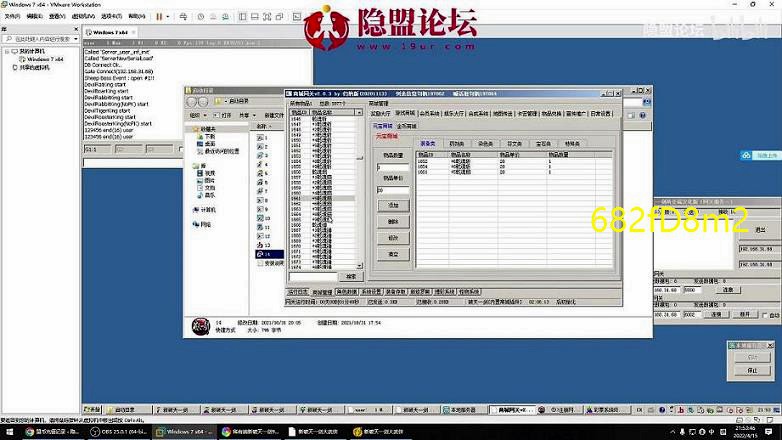Open the 编辑 menu in VMware
The width and height of the screenshot is (782, 440).
pos(34,16)
